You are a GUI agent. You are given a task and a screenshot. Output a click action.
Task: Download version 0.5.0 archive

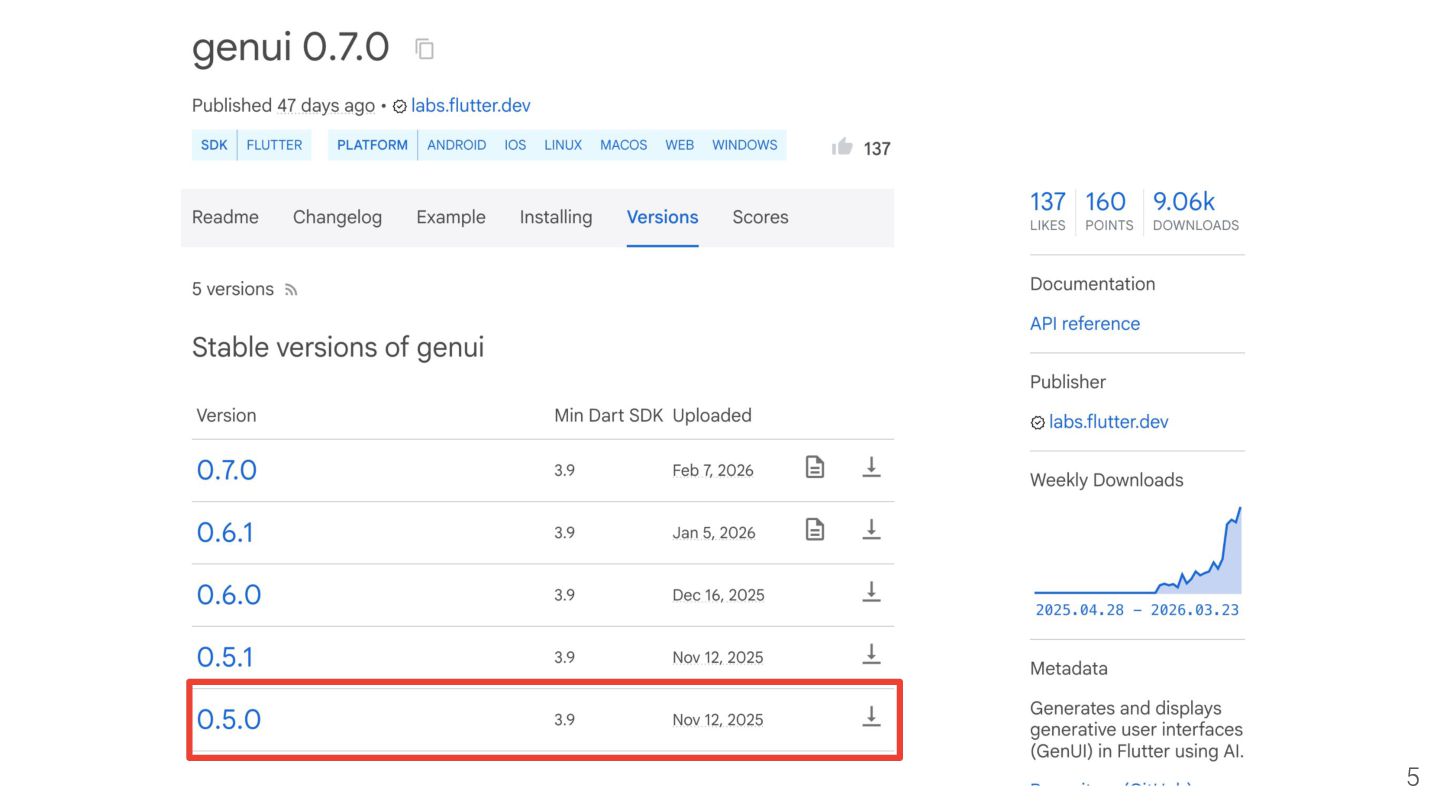(x=871, y=716)
